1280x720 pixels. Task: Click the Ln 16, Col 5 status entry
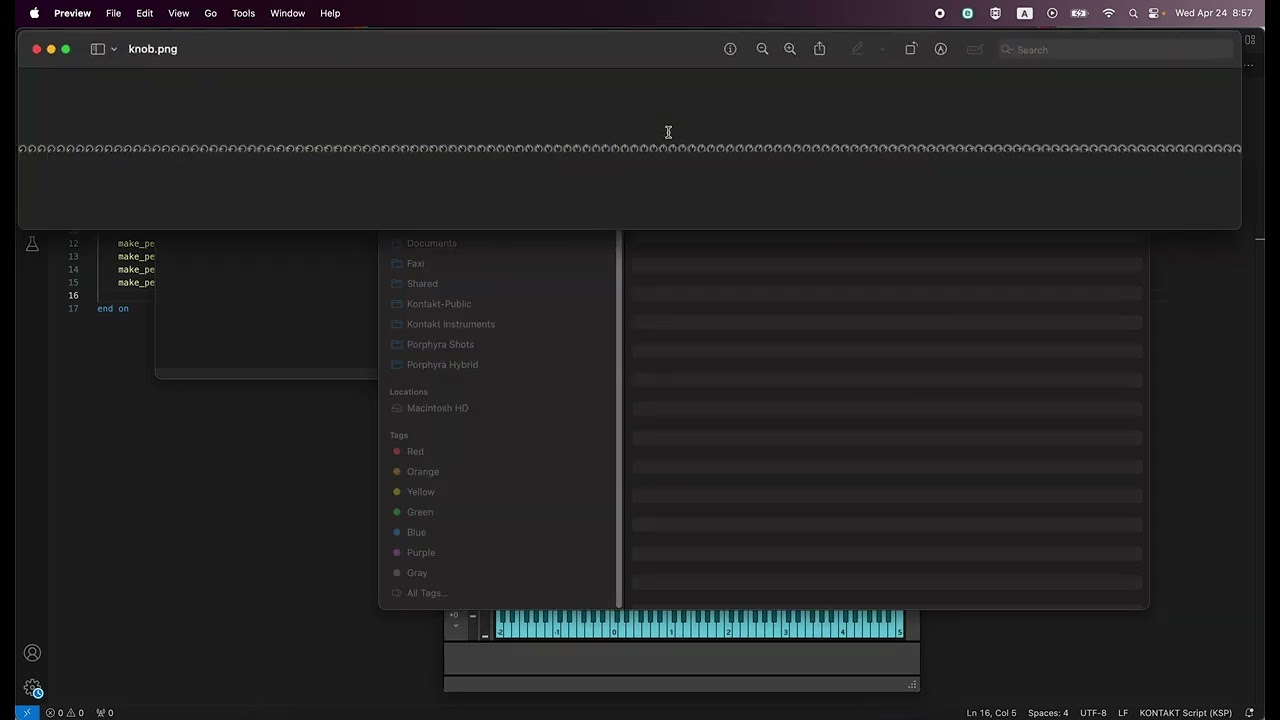pos(991,713)
